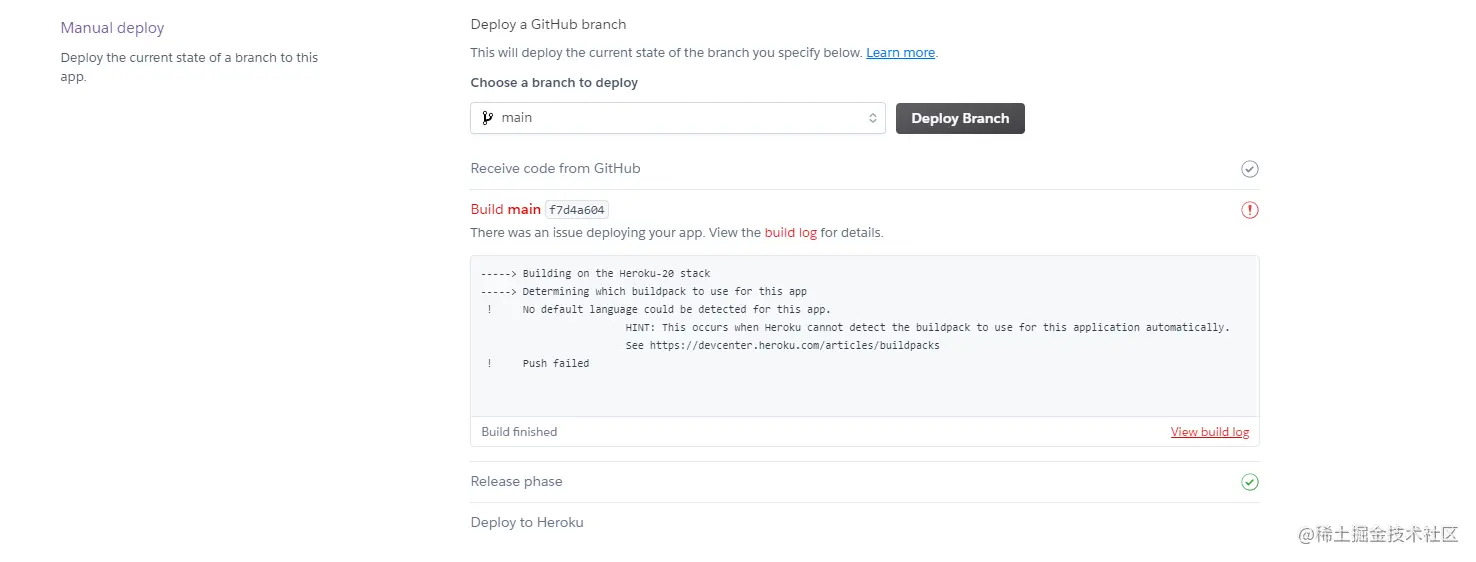Click the Receive code from GitHub checkmark icon
This screenshot has width=1476, height=562.
tap(1249, 169)
